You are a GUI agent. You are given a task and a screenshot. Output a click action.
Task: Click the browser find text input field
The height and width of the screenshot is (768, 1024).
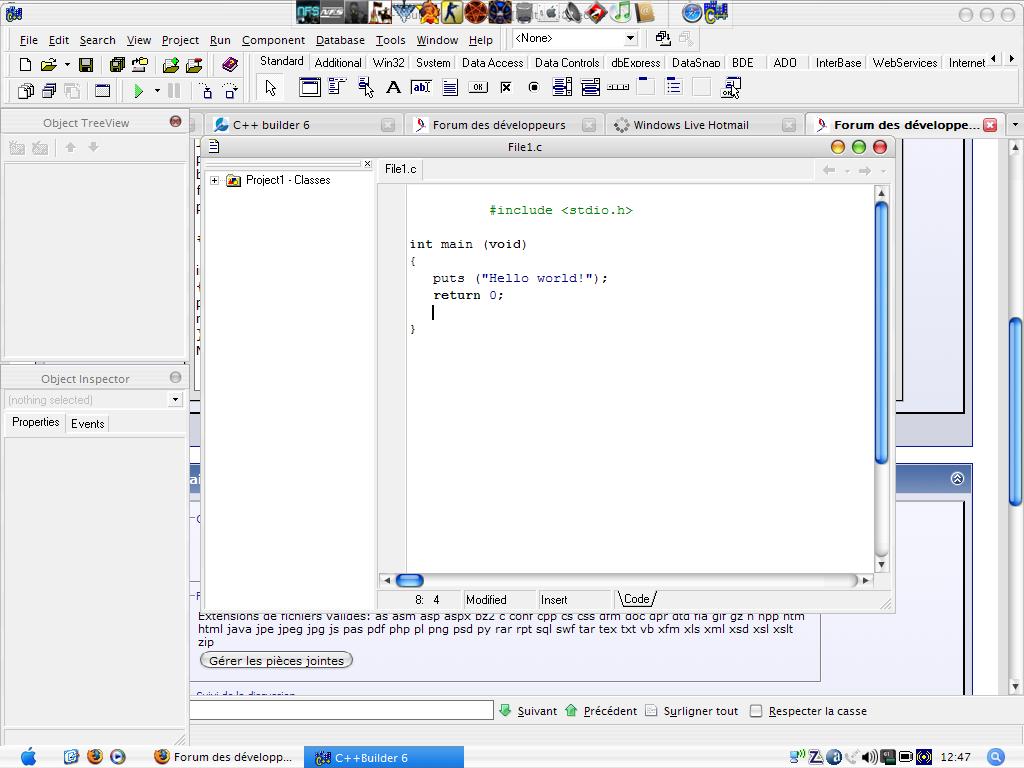tap(341, 710)
